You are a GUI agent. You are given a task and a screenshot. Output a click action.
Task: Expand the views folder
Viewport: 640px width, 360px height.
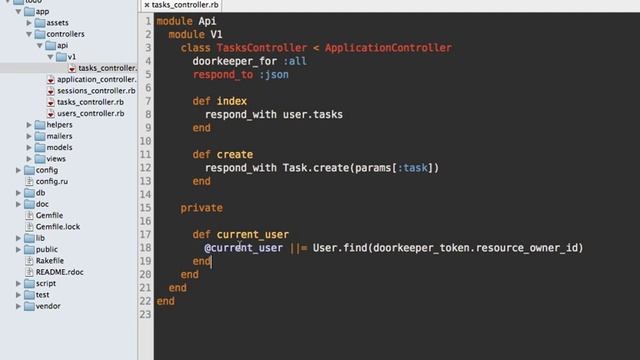click(x=29, y=159)
